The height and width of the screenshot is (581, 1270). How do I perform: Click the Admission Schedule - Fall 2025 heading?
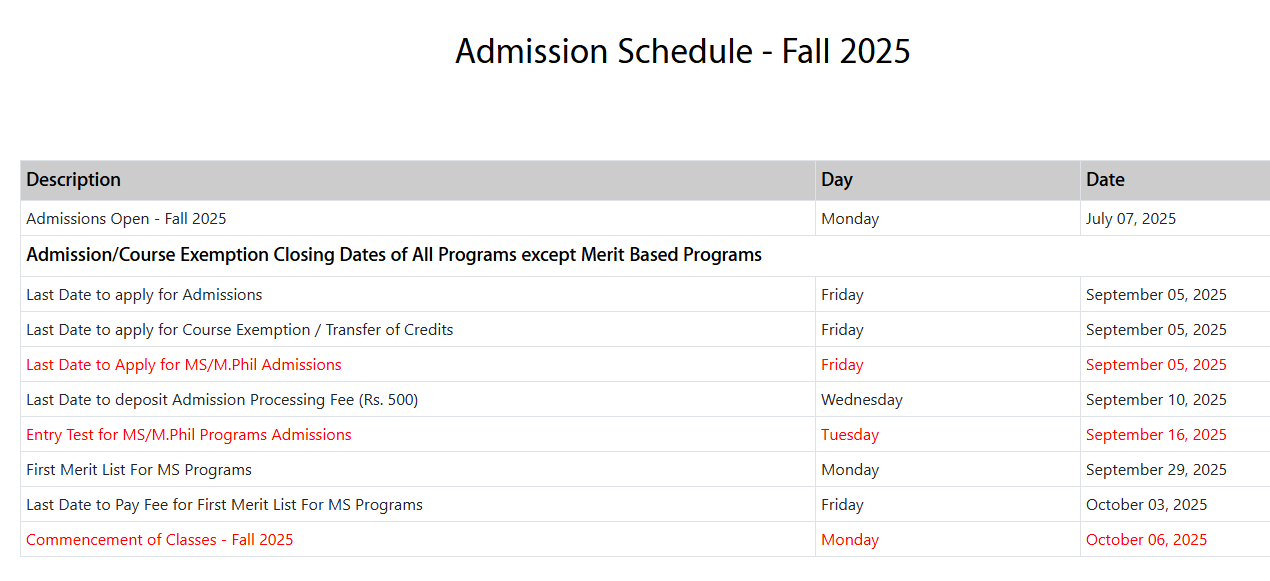point(683,51)
